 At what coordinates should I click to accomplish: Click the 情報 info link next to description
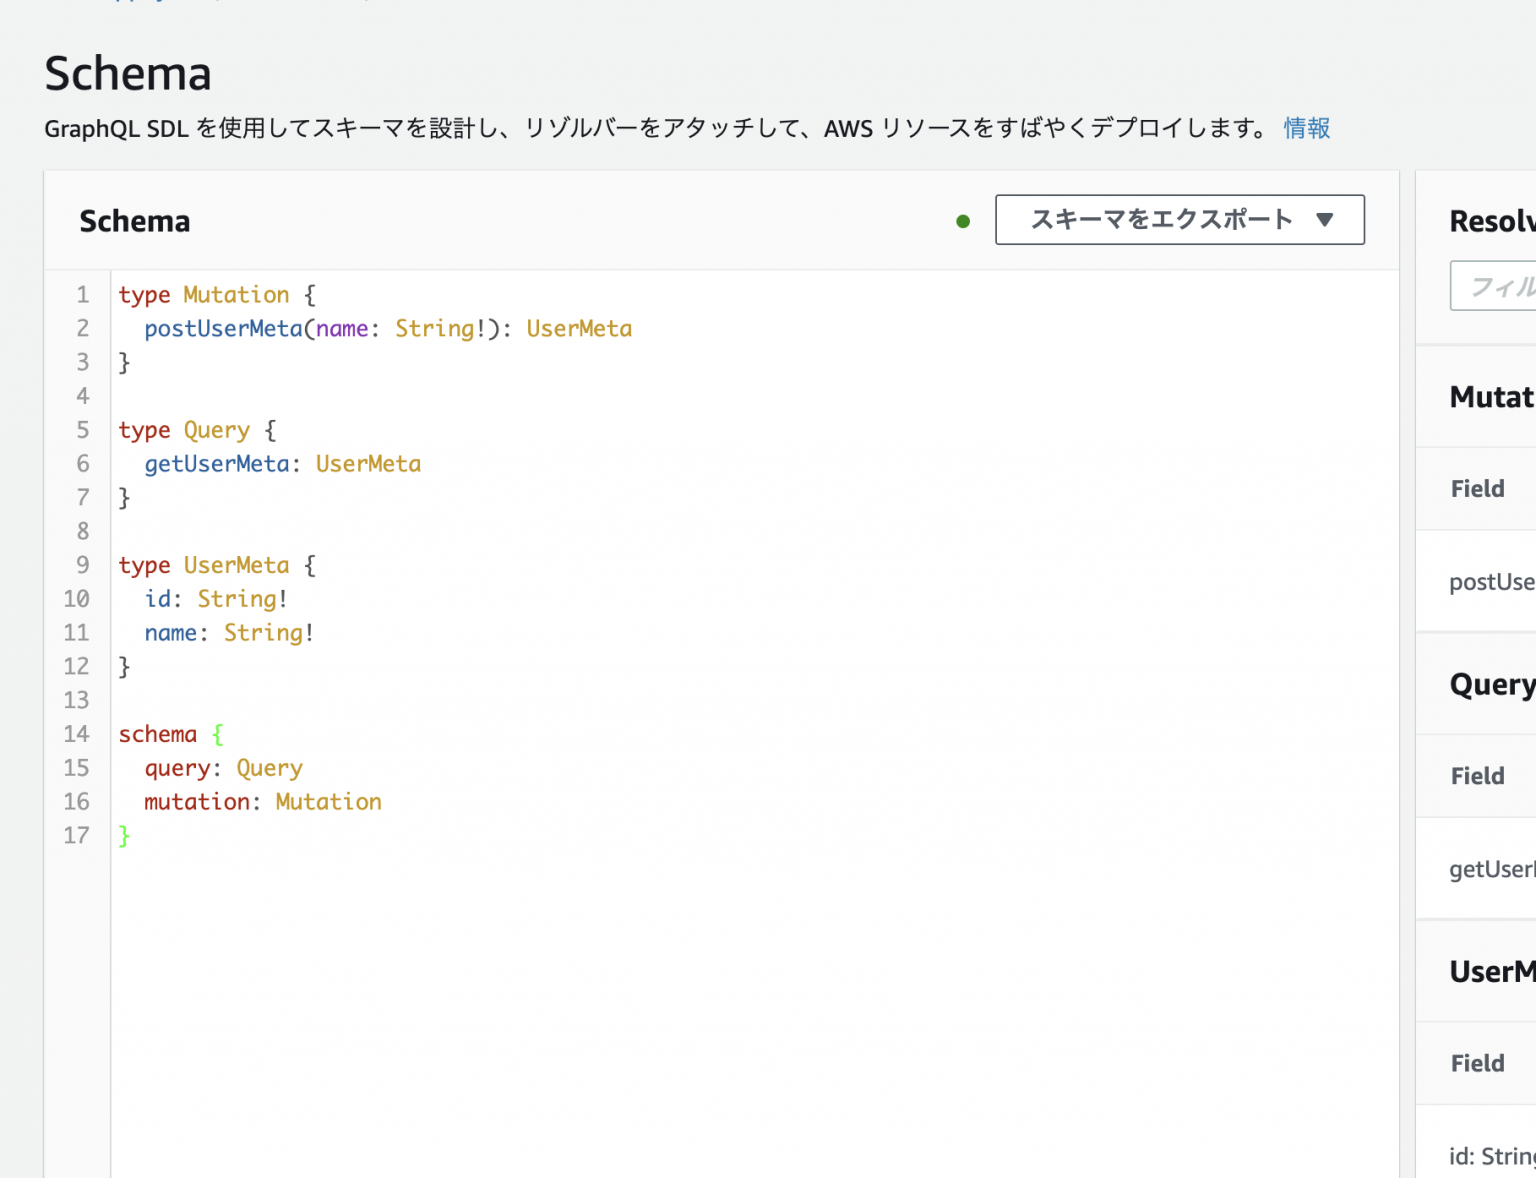coord(1305,128)
